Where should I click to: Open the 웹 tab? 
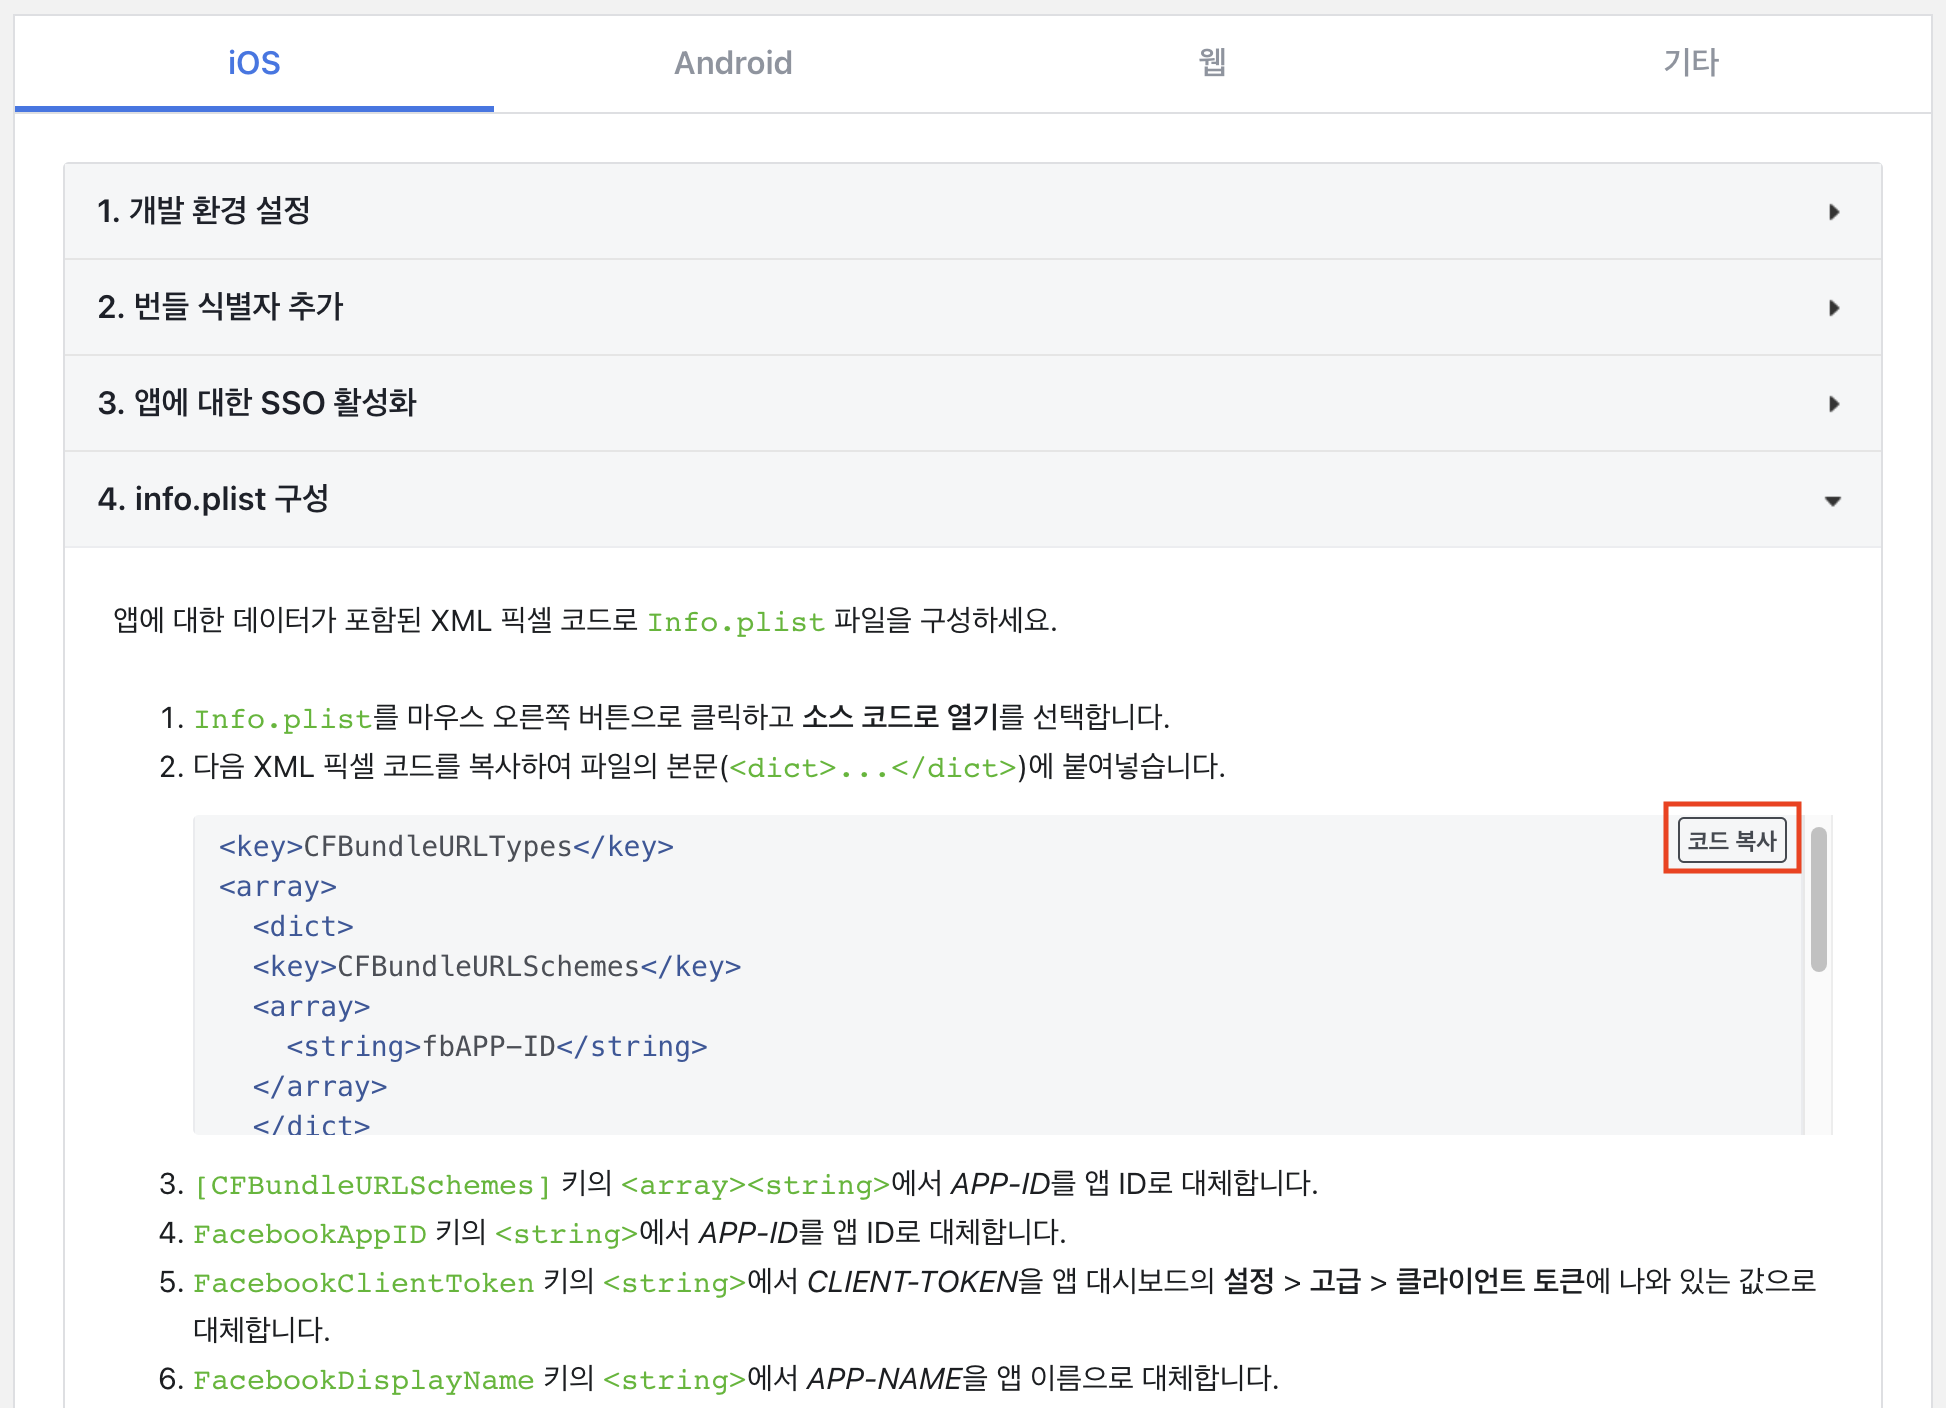coord(1212,63)
